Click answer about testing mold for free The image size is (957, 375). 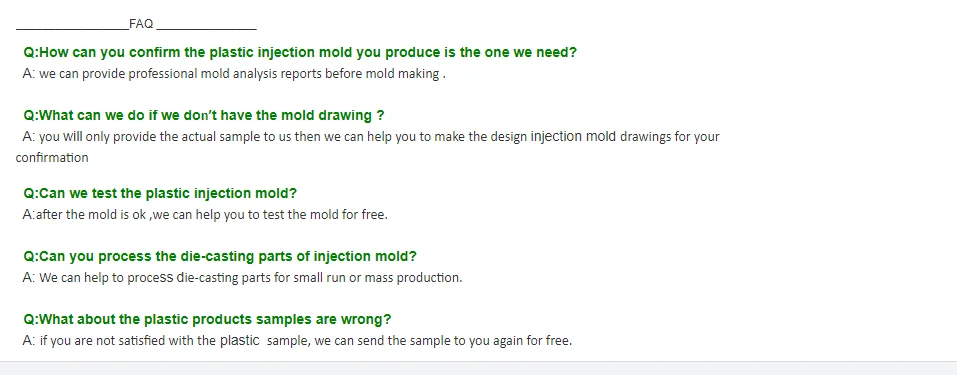(205, 215)
